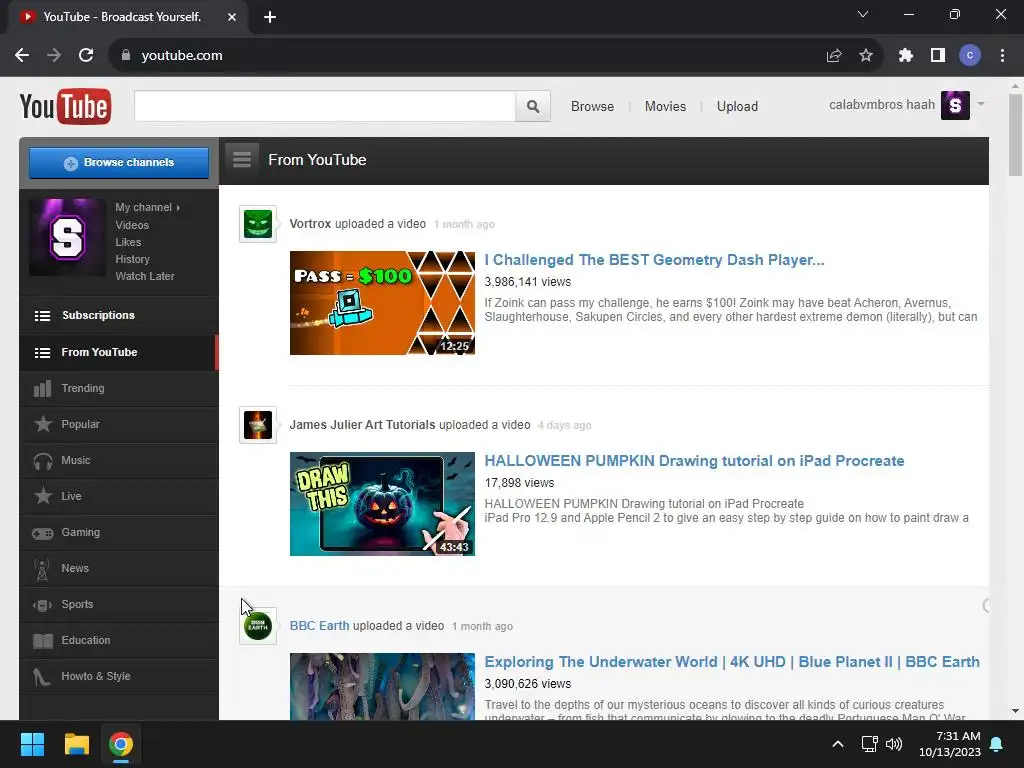Click the Education book icon
The height and width of the screenshot is (768, 1024).
tap(43, 641)
